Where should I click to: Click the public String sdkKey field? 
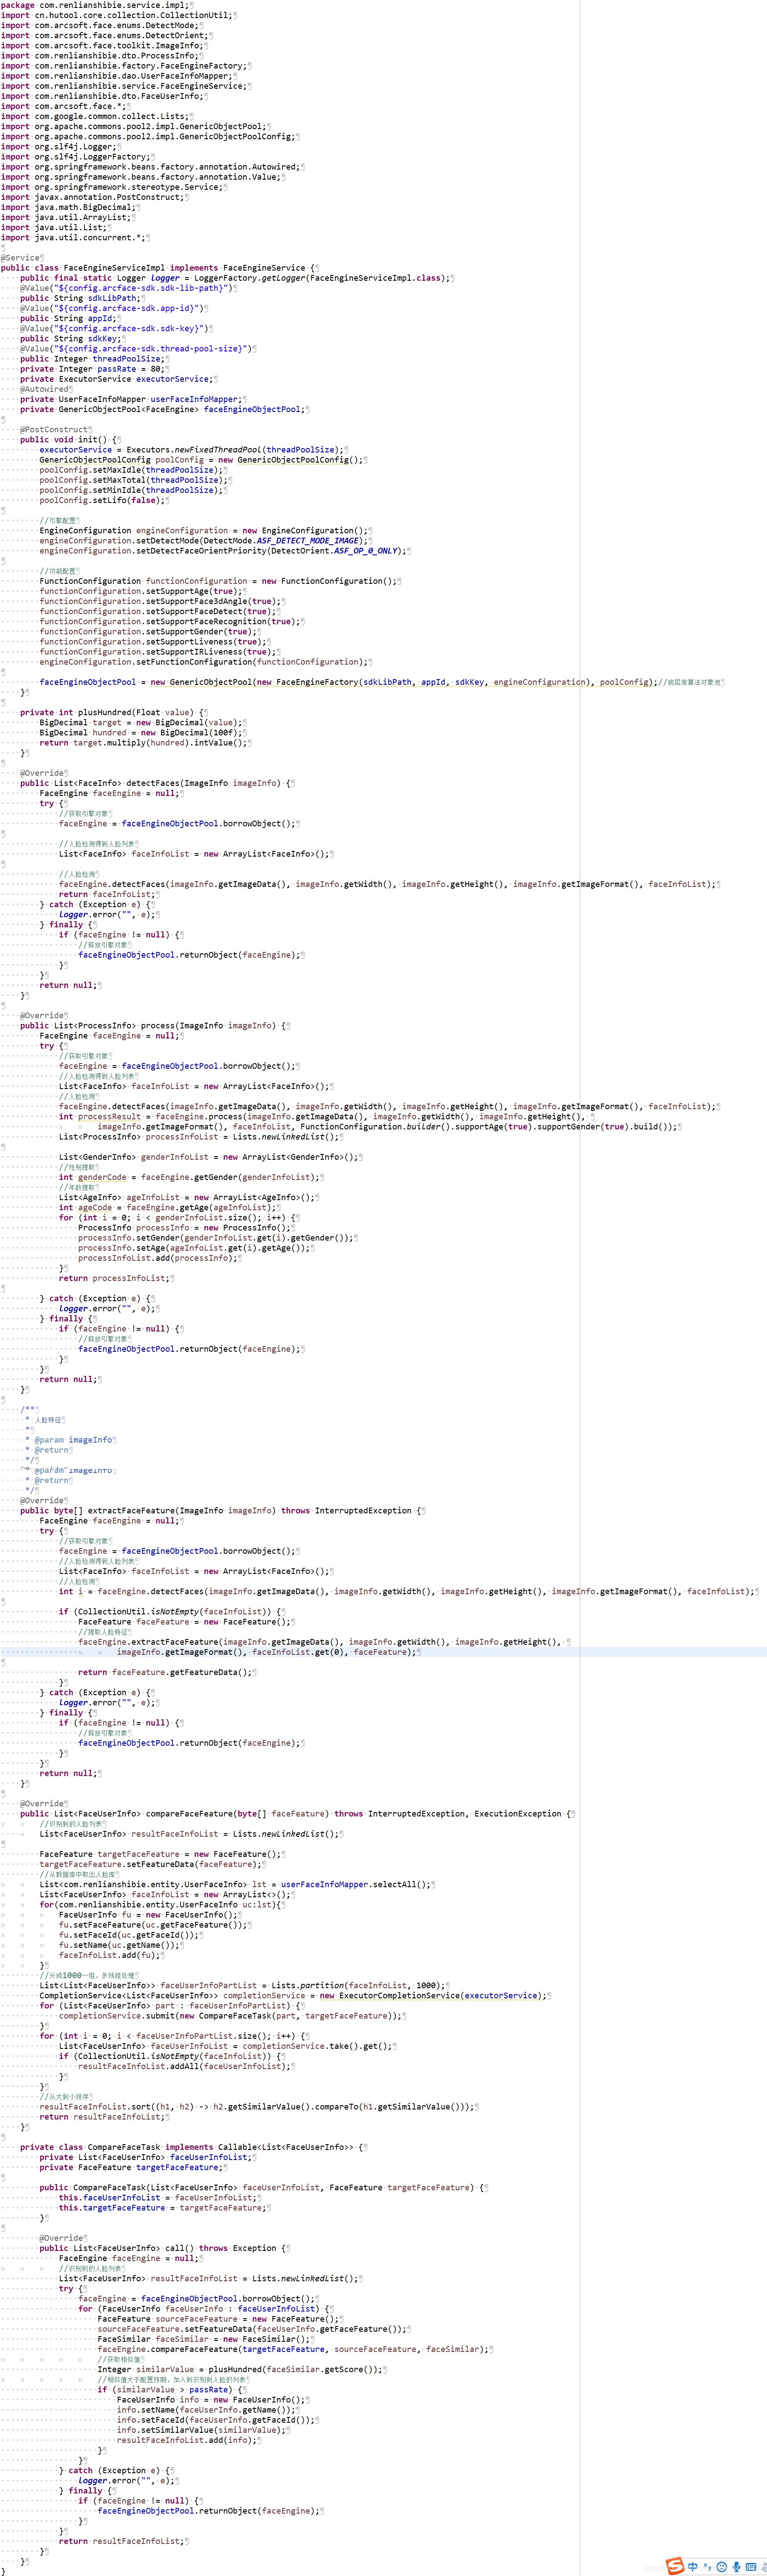72,338
